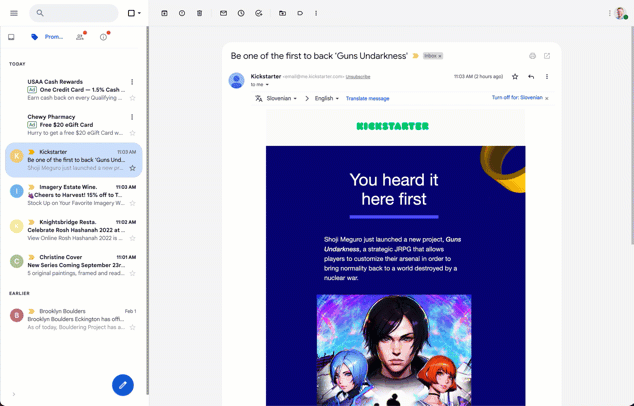Viewport: 634px width, 406px height.
Task: Switch to the Primary inbox tab
Action: (11, 37)
